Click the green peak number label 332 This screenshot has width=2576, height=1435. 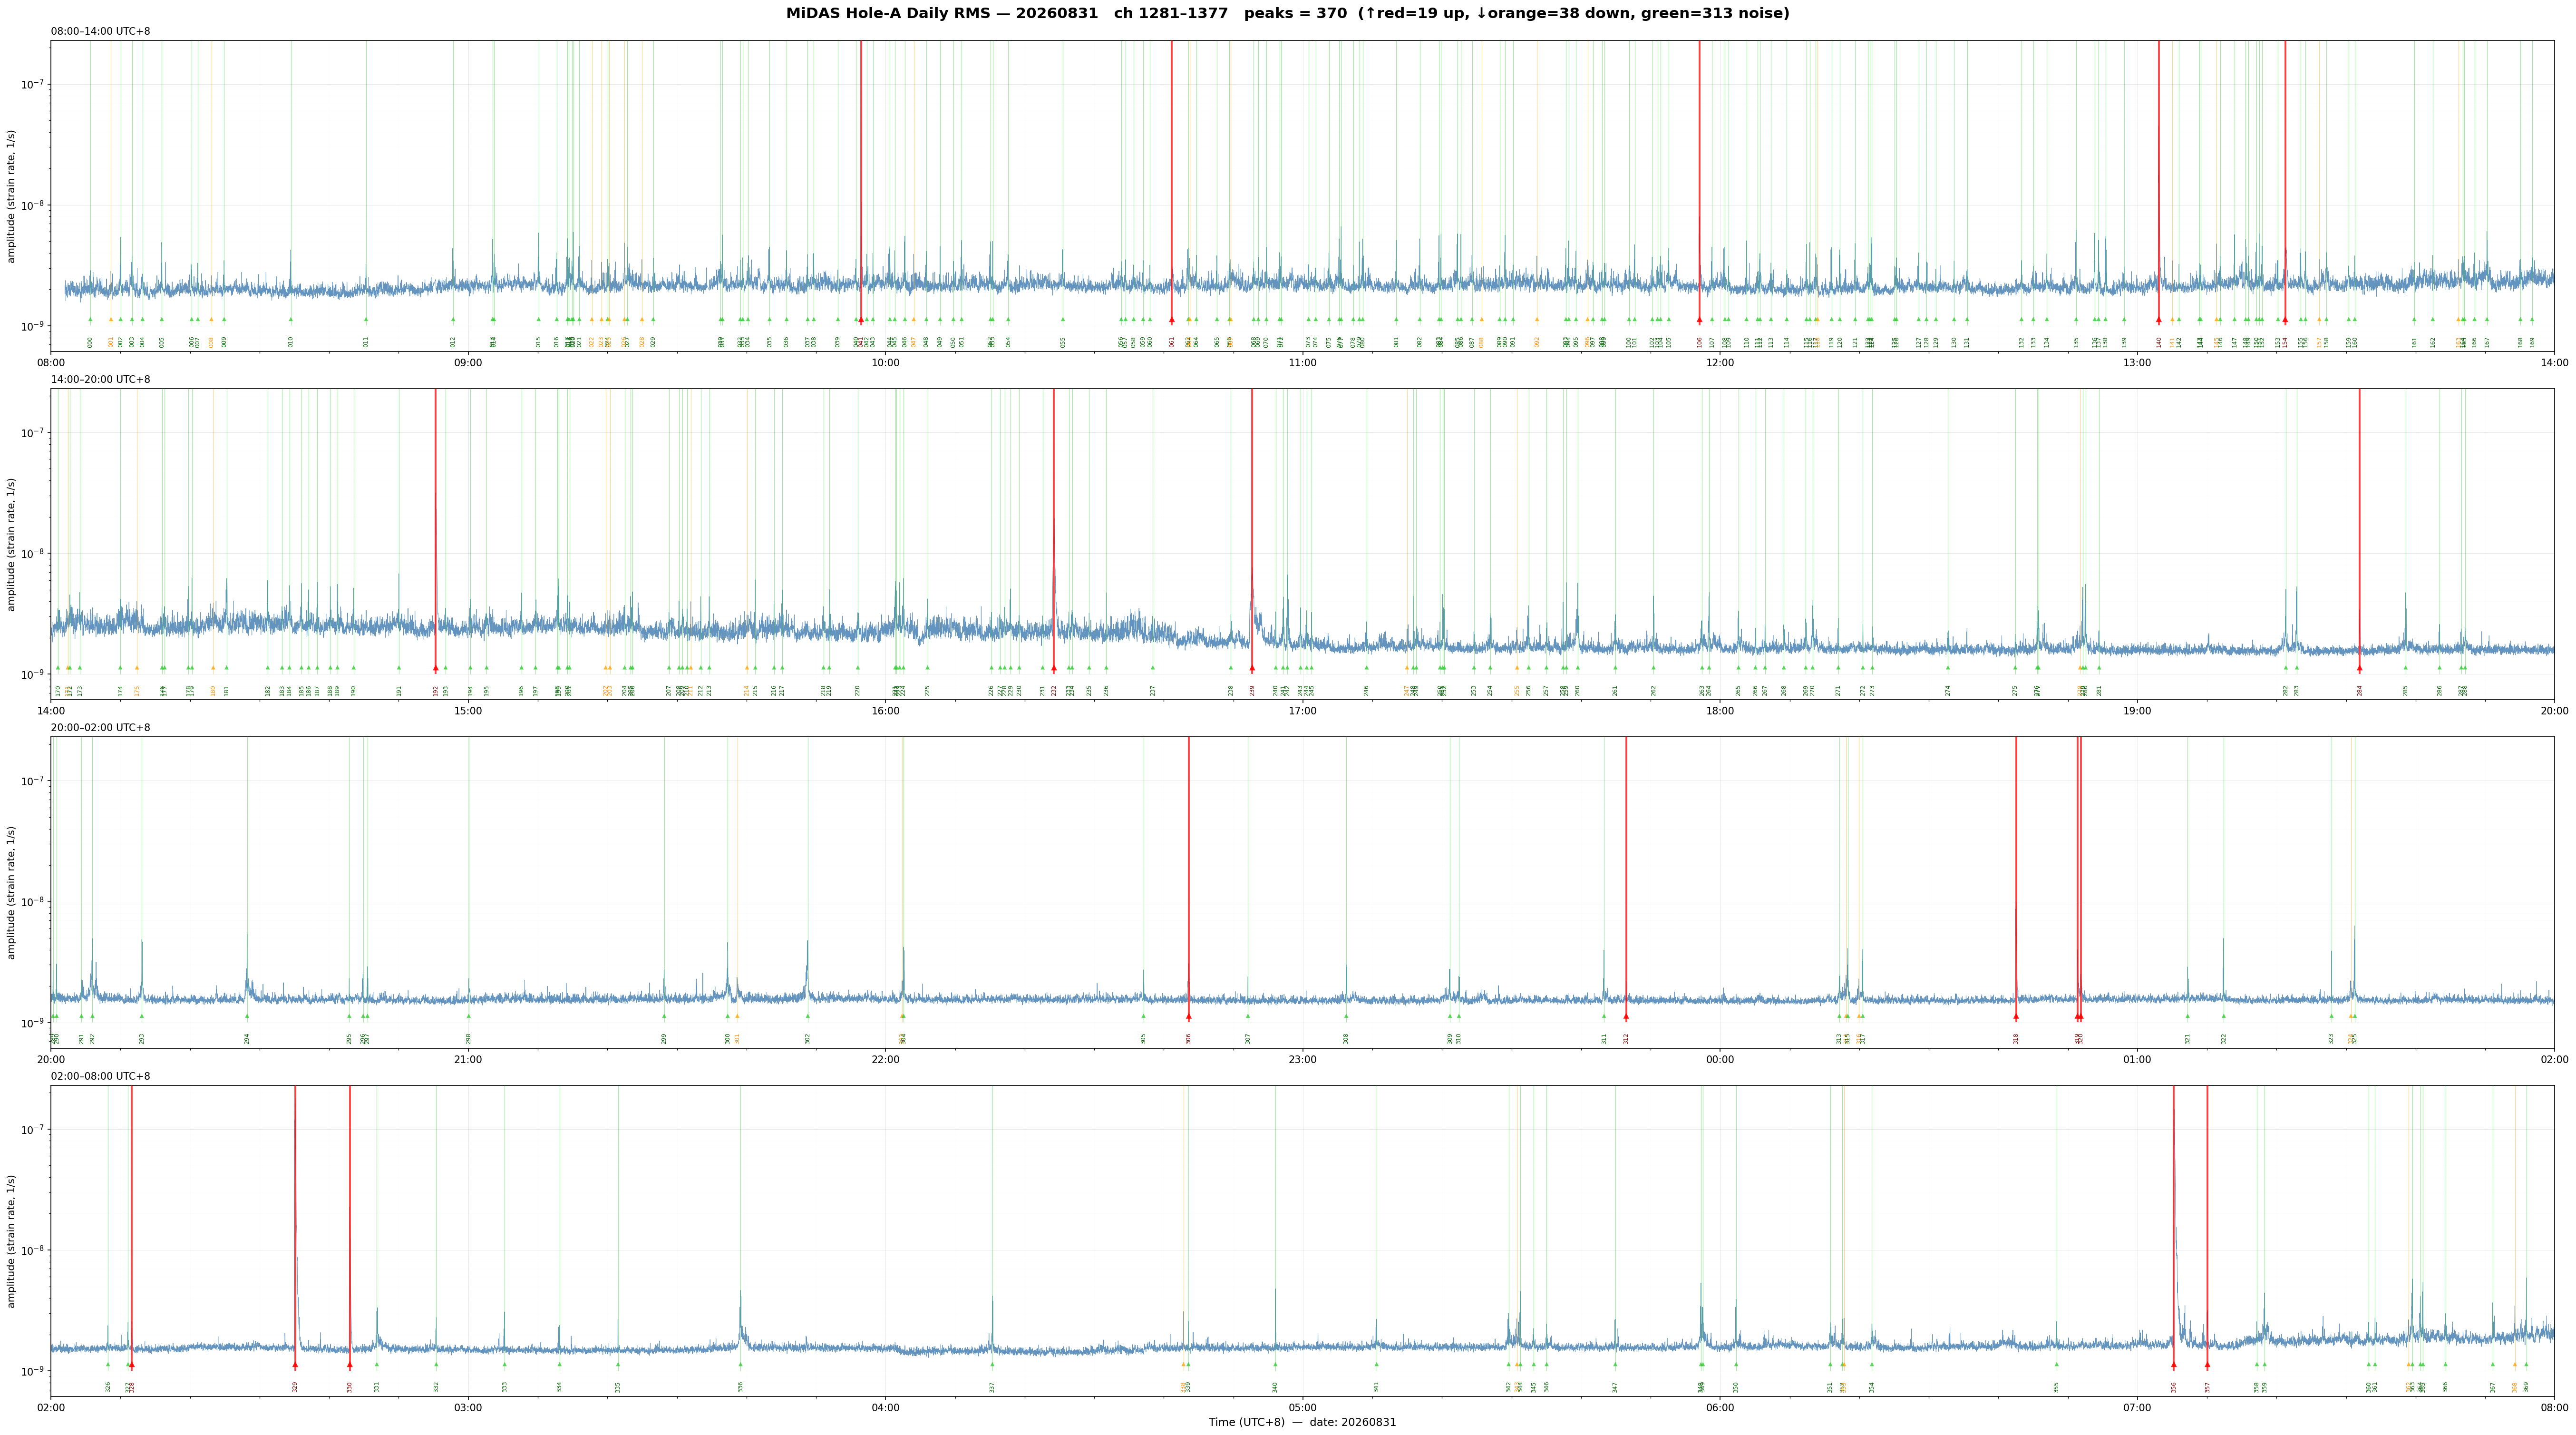[436, 1386]
